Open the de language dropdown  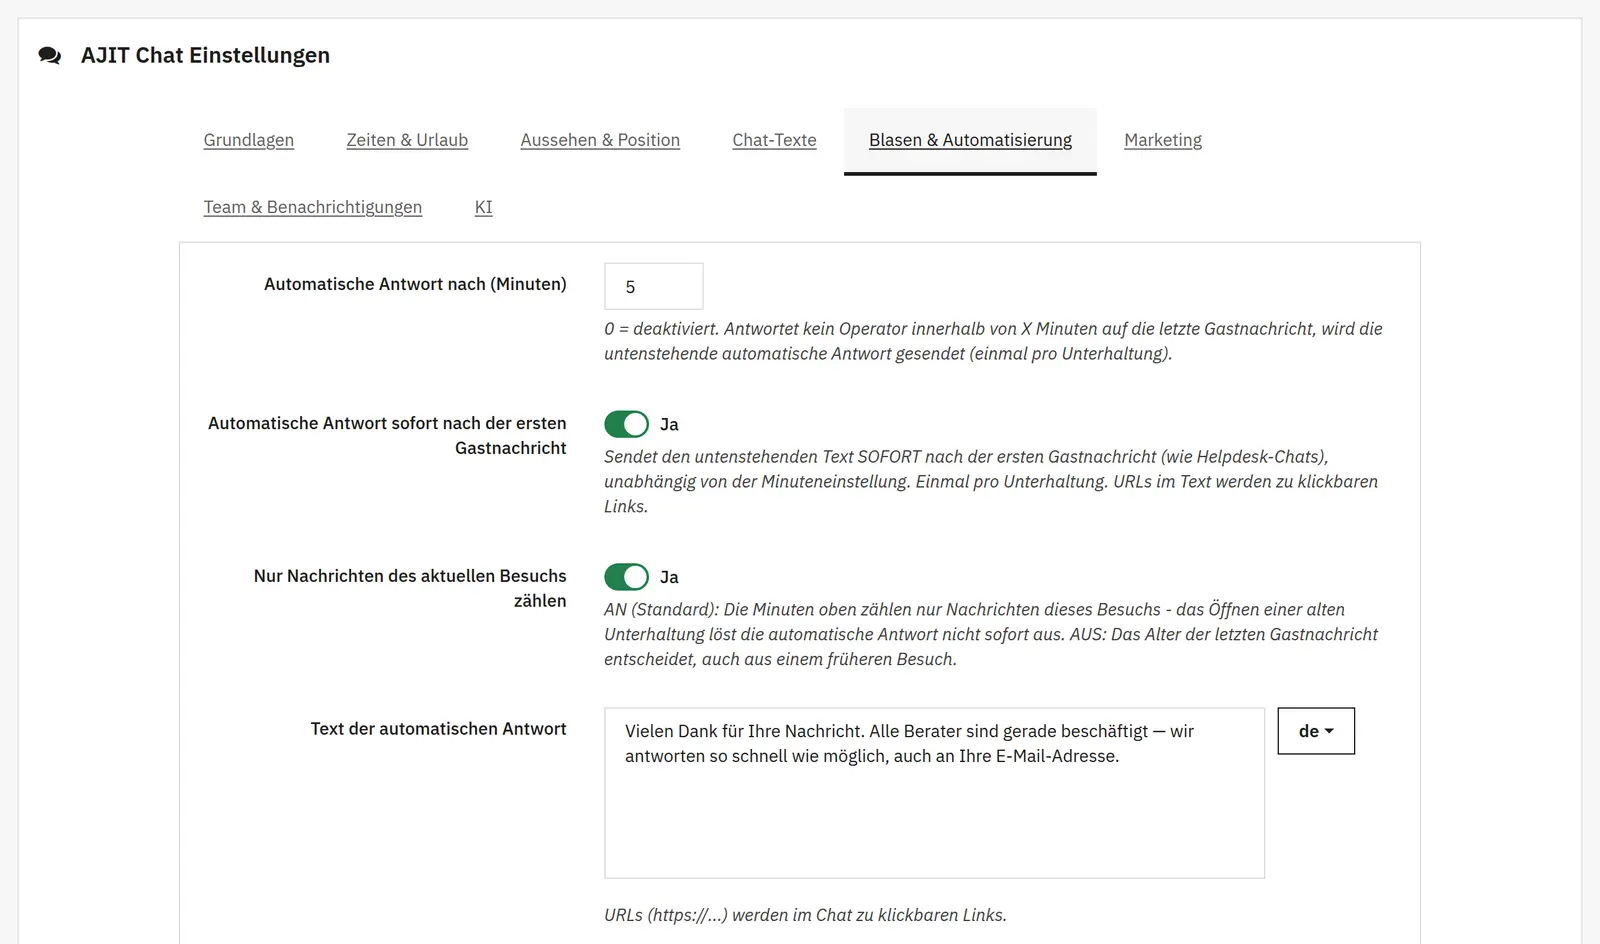pos(1316,731)
